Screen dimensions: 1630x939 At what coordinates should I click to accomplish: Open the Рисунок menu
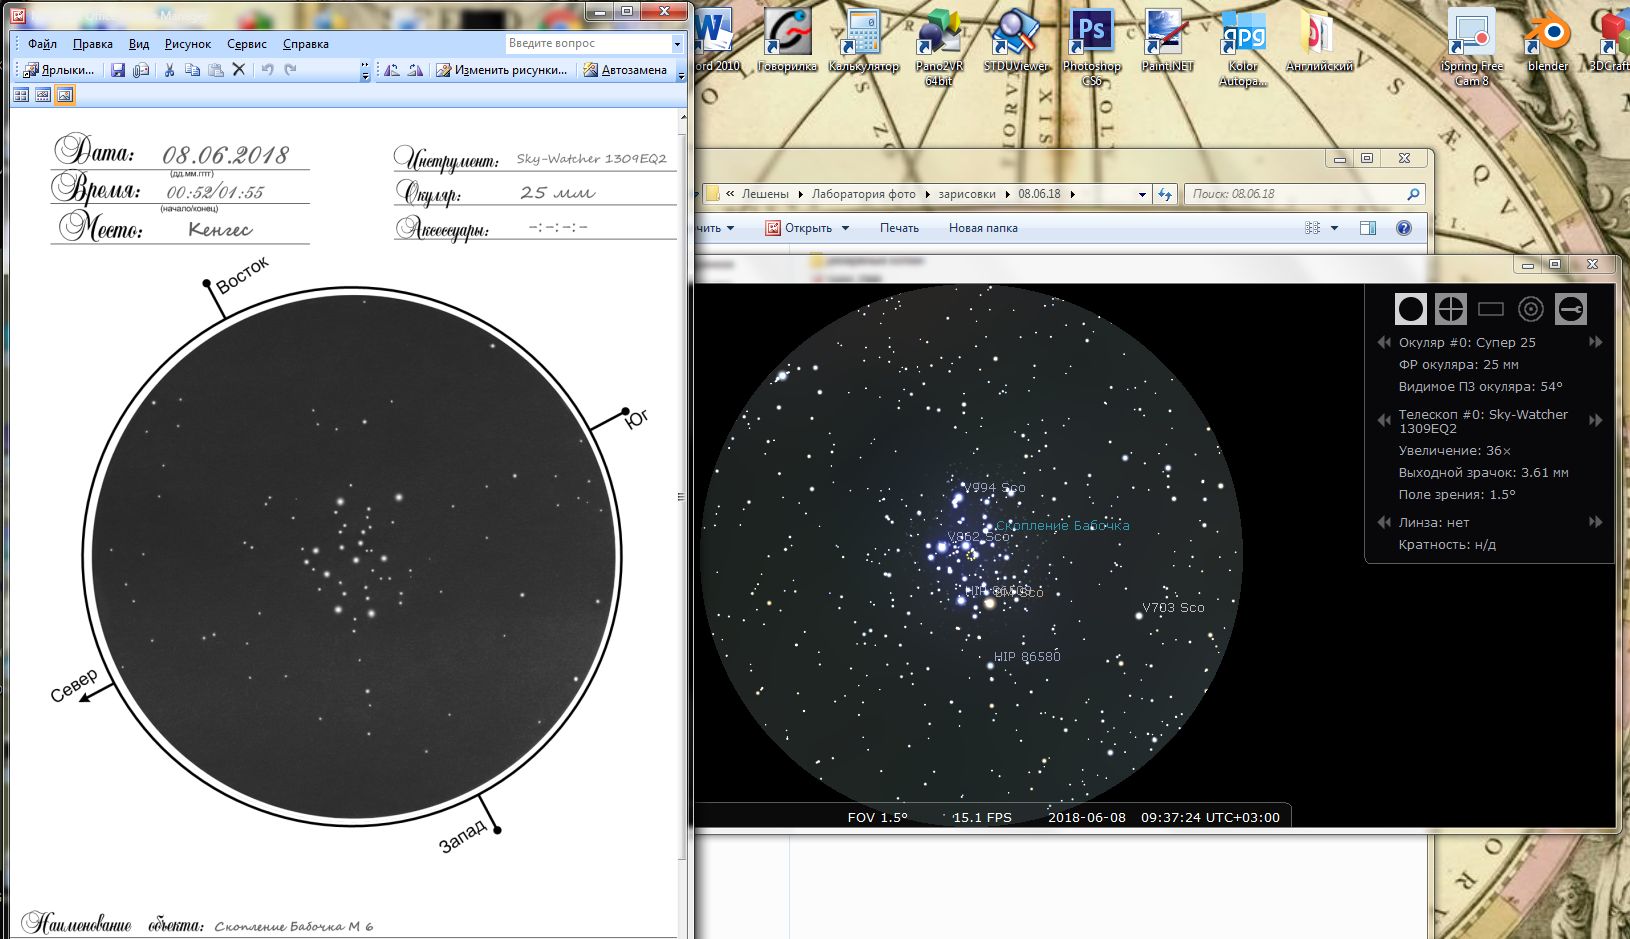click(x=188, y=44)
